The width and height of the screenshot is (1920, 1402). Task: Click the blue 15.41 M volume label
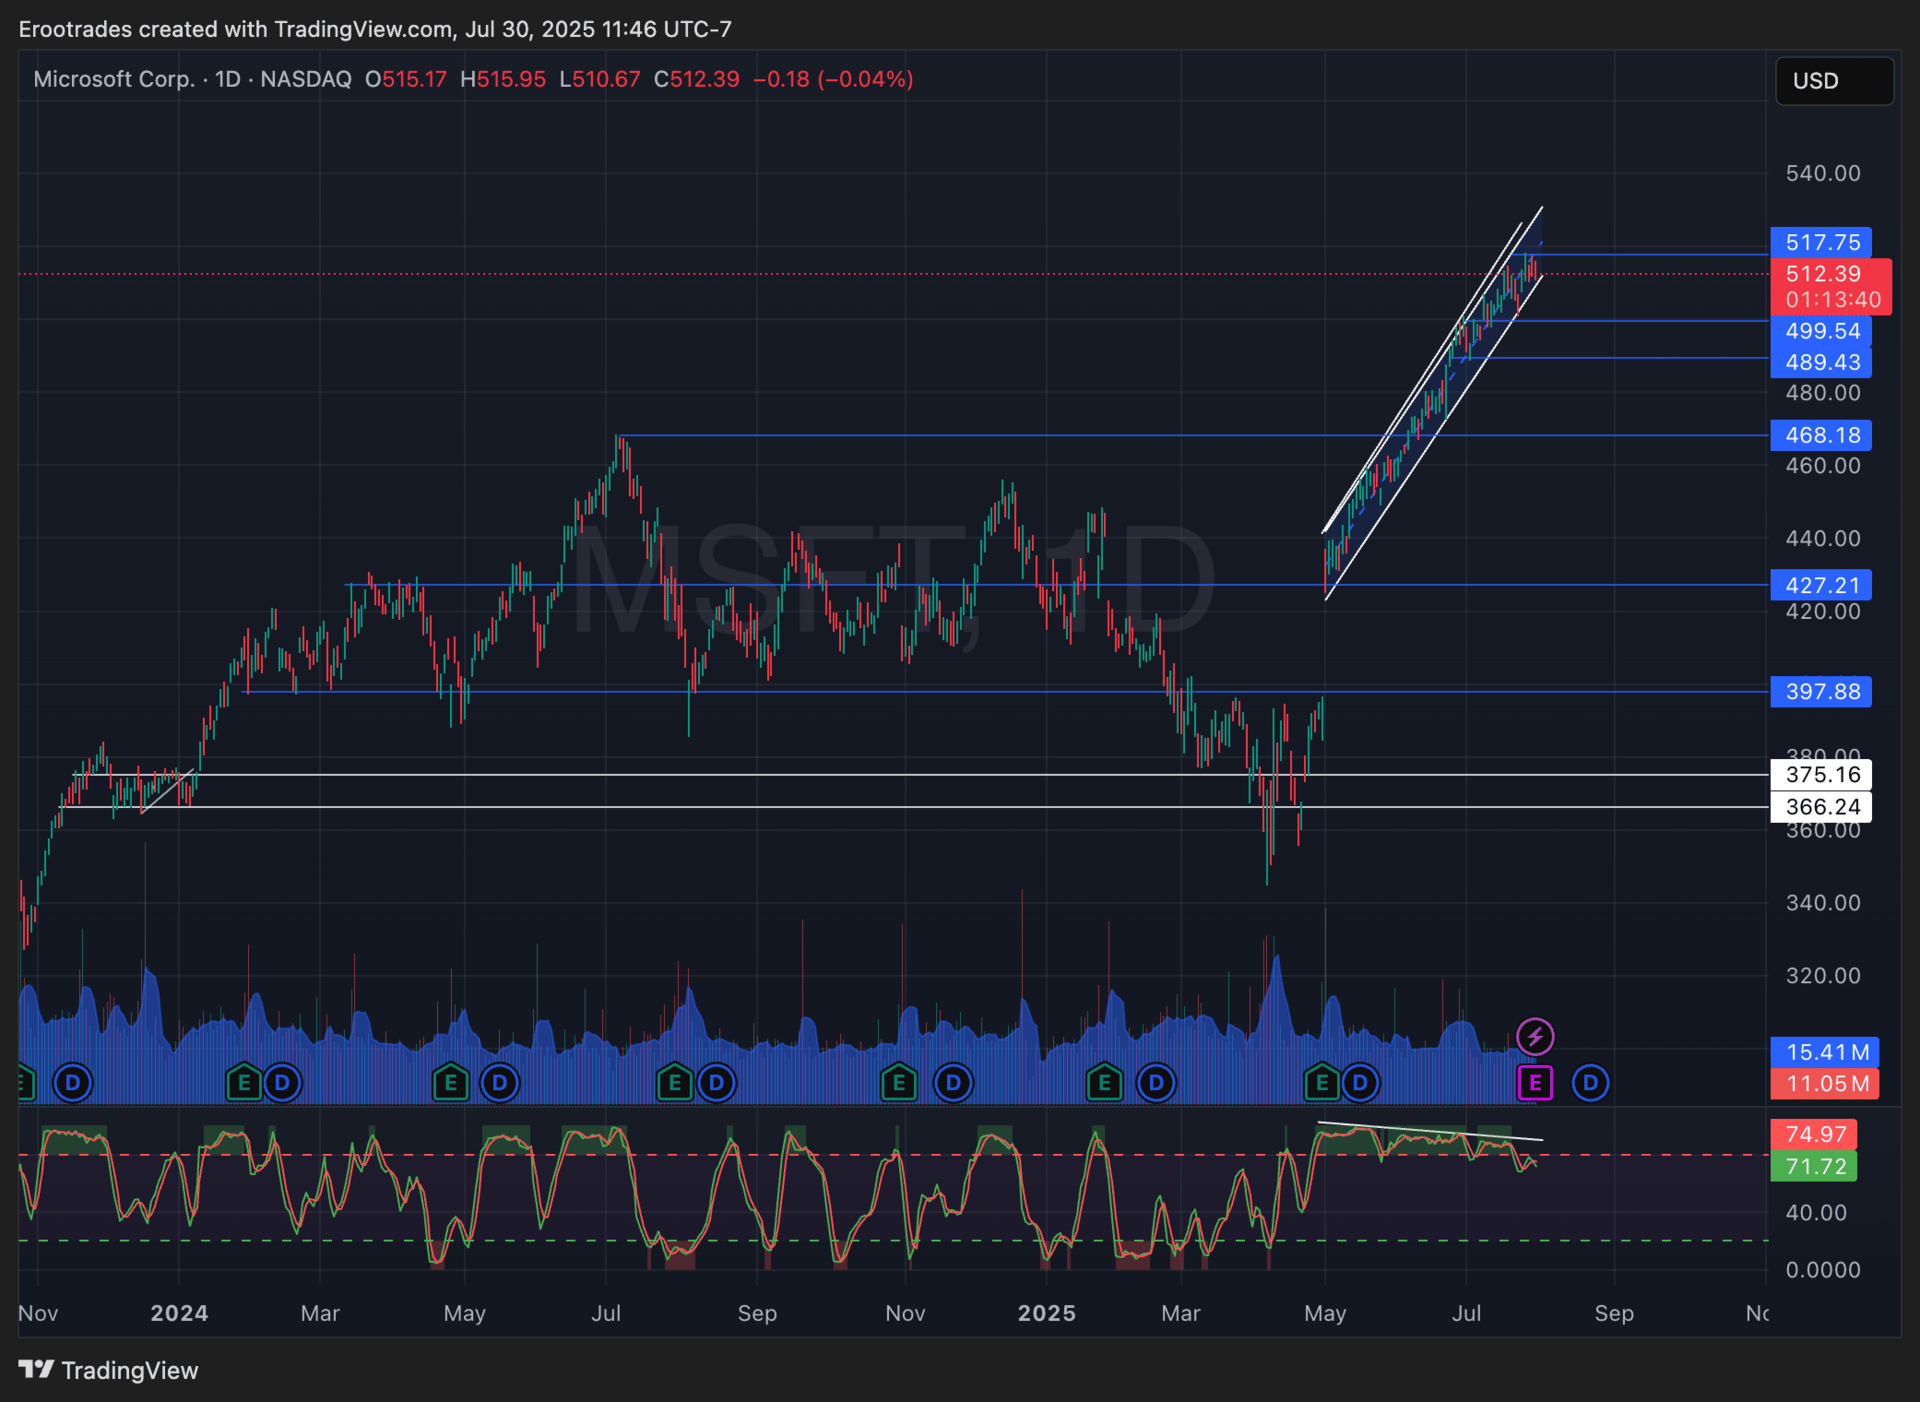(x=1825, y=1052)
